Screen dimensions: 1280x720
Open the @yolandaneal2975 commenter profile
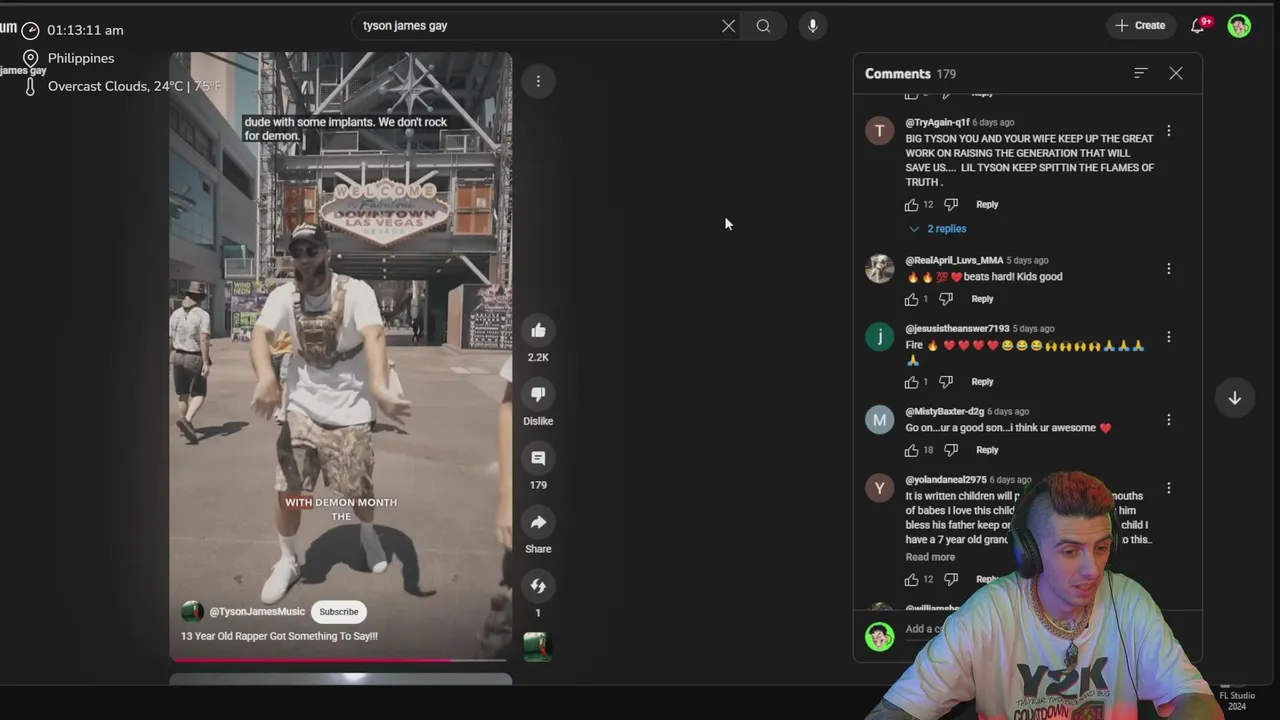tap(946, 480)
